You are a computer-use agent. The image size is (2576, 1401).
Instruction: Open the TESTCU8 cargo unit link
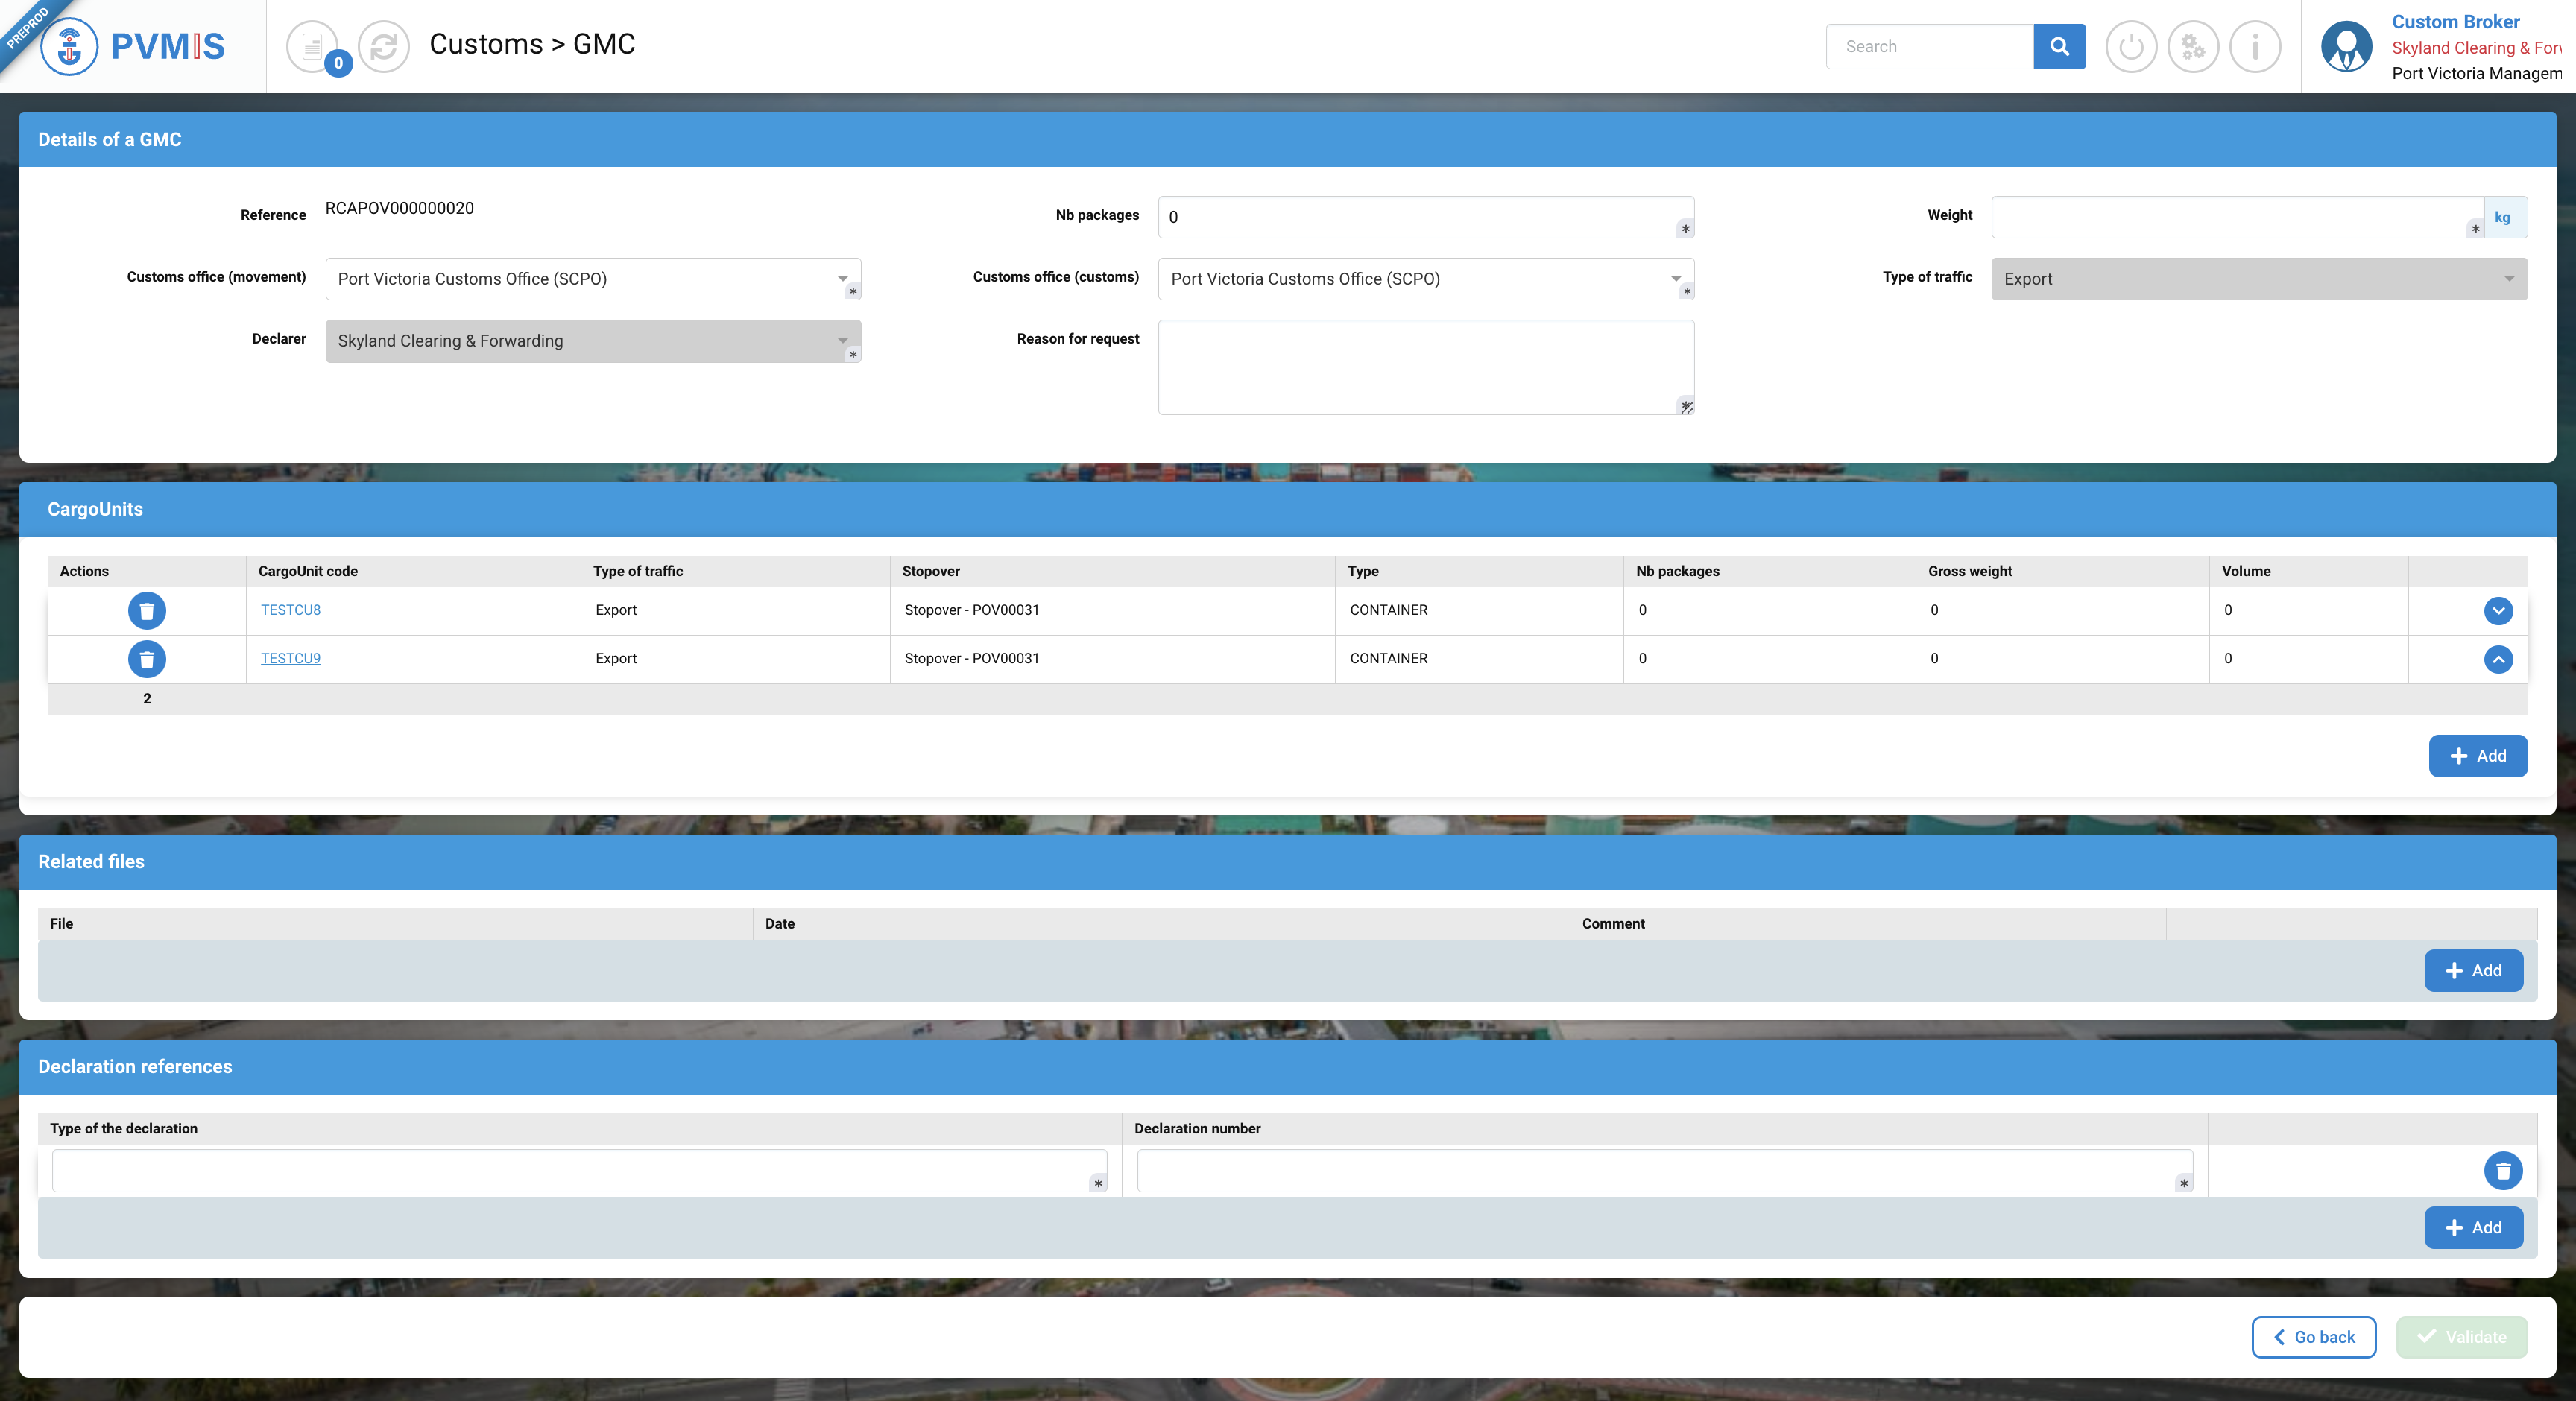tap(290, 610)
